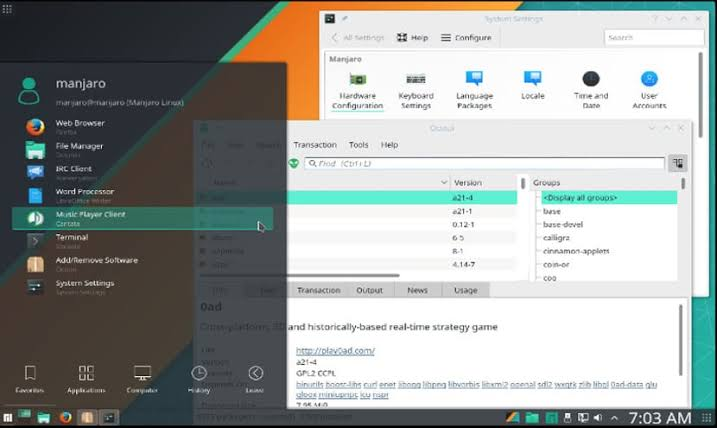Viewport: 717px width, 428px height.
Task: Start Word Processor from the launcher
Action: tap(143, 195)
